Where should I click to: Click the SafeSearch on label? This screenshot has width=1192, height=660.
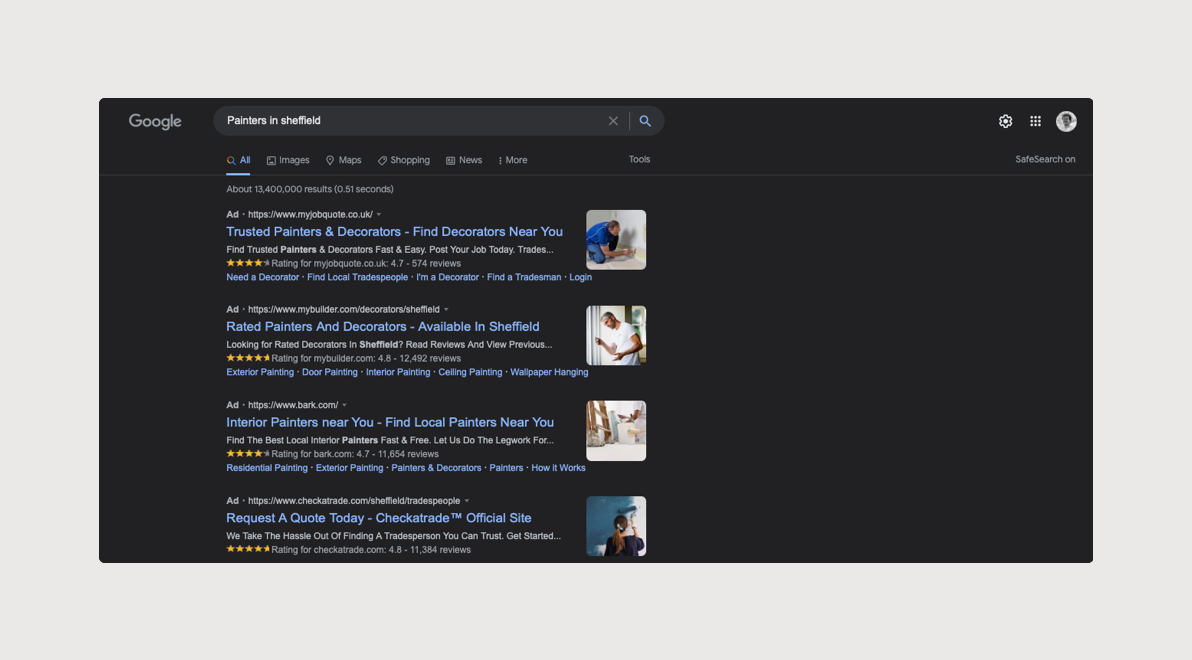1045,160
